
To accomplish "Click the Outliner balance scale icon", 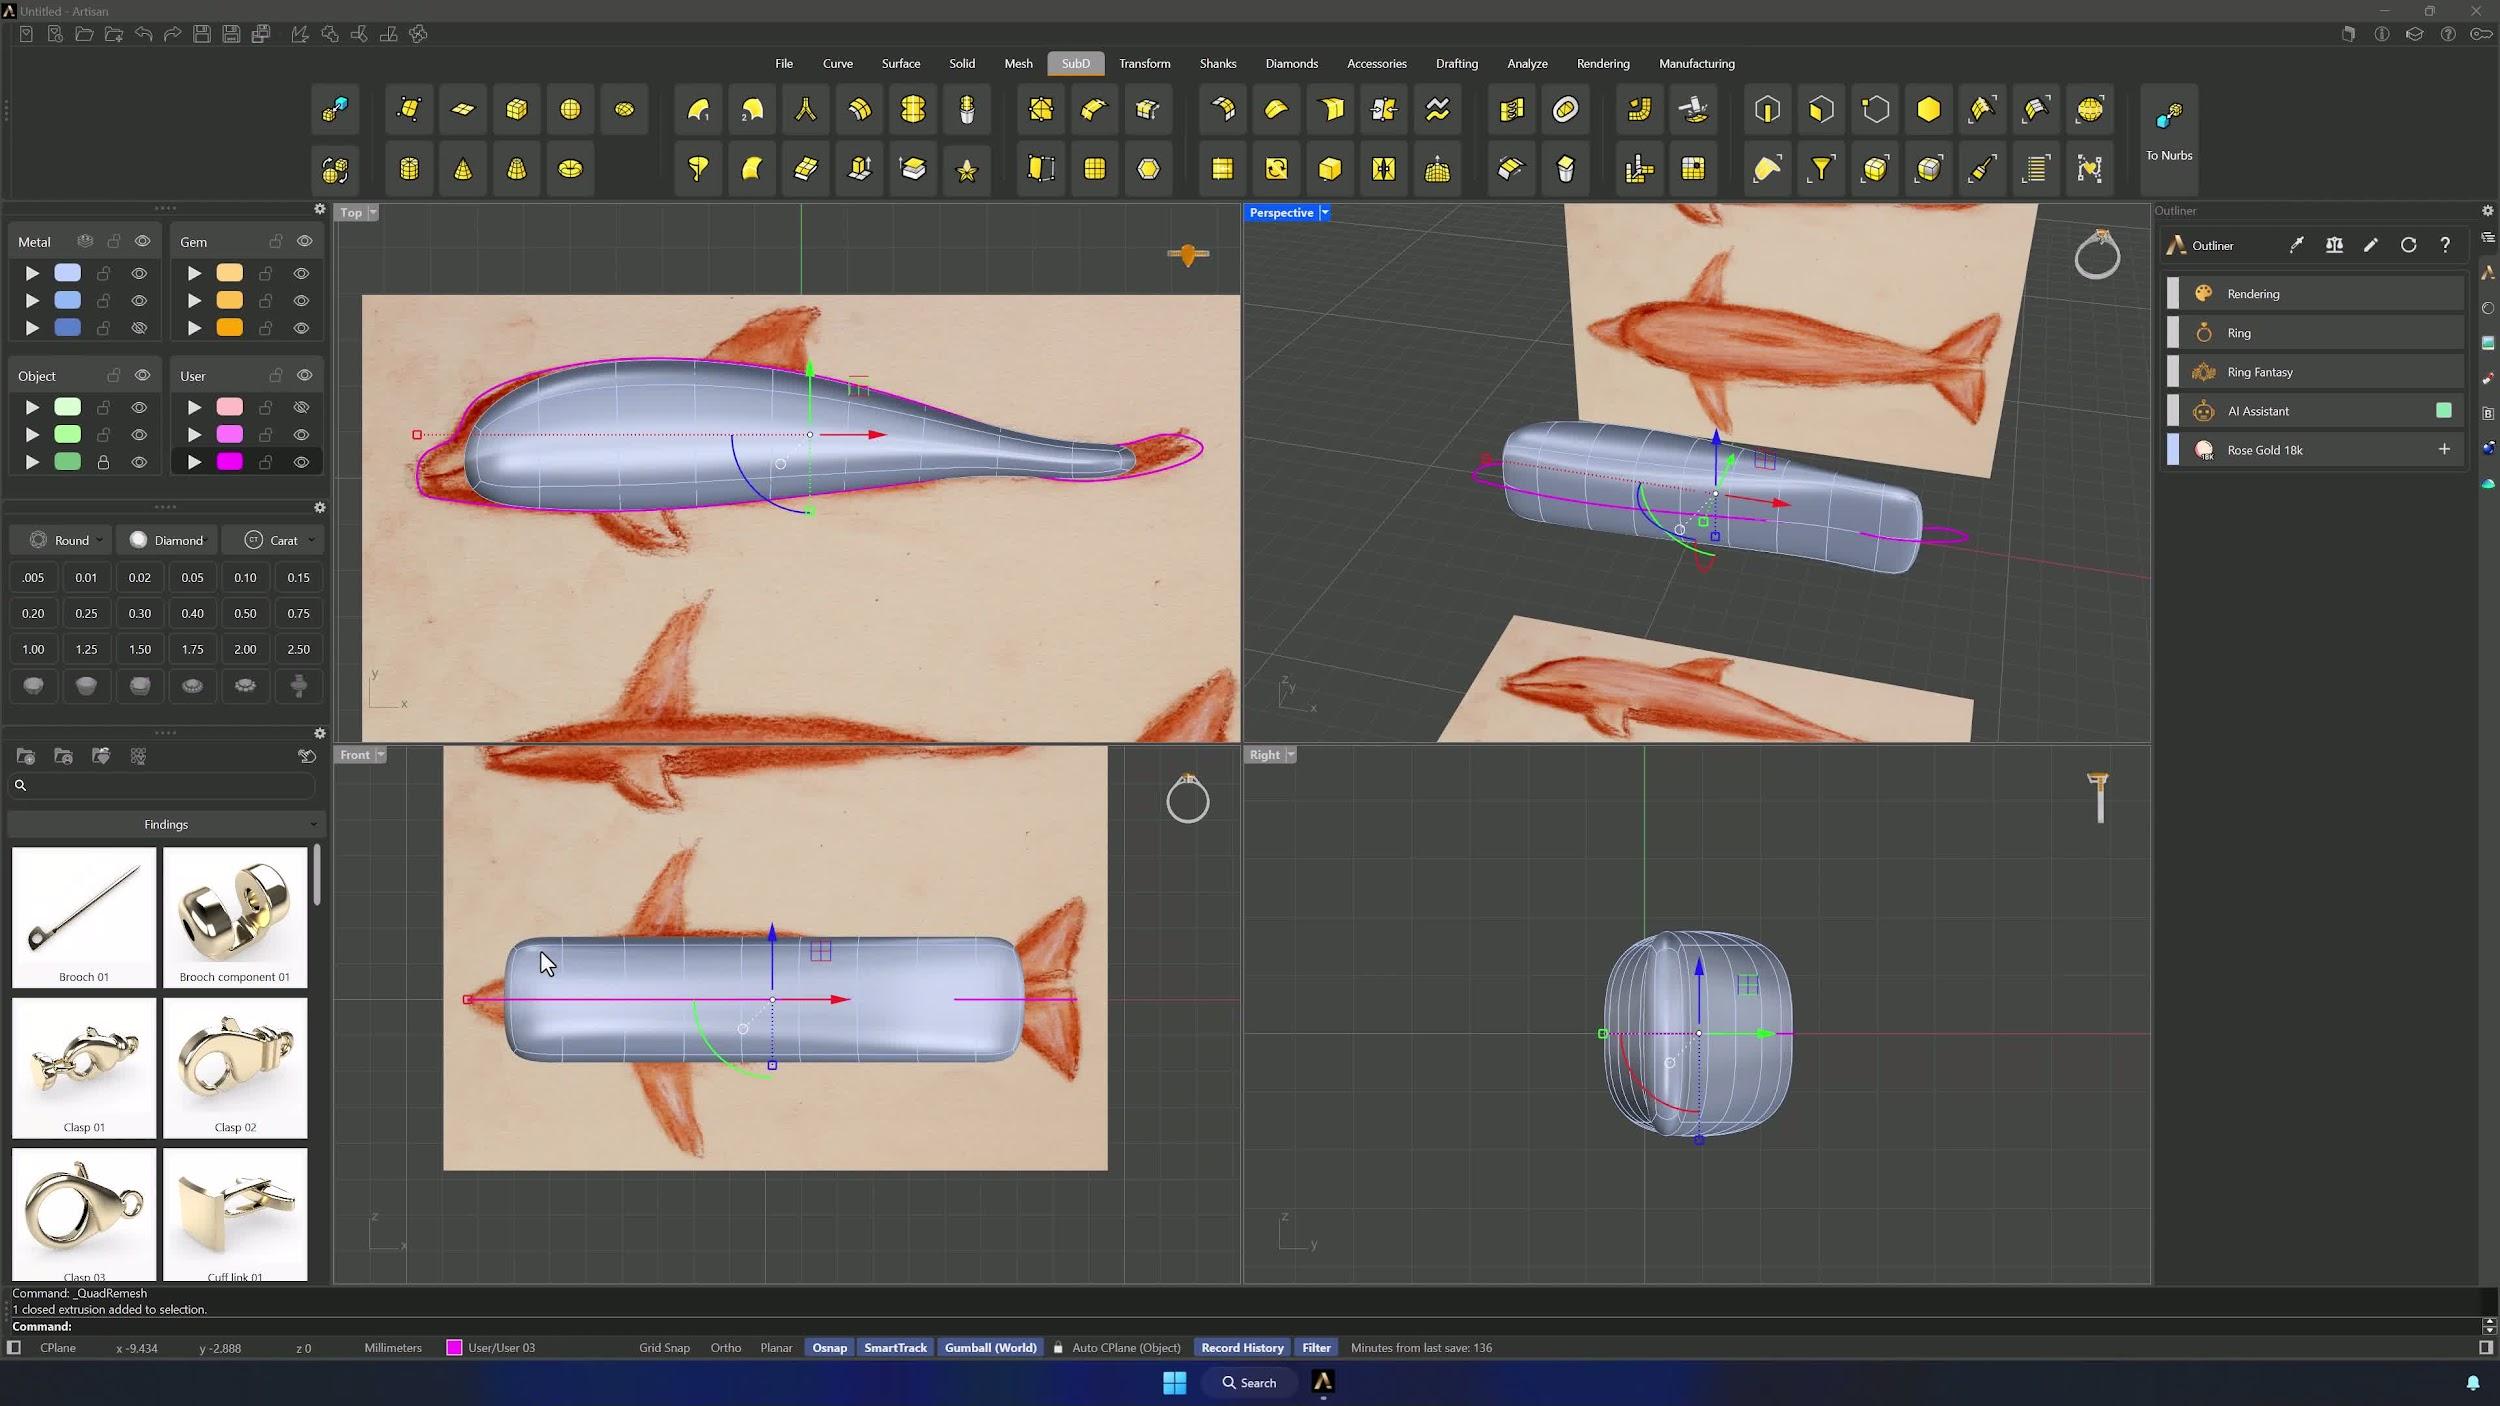I will coord(2334,245).
